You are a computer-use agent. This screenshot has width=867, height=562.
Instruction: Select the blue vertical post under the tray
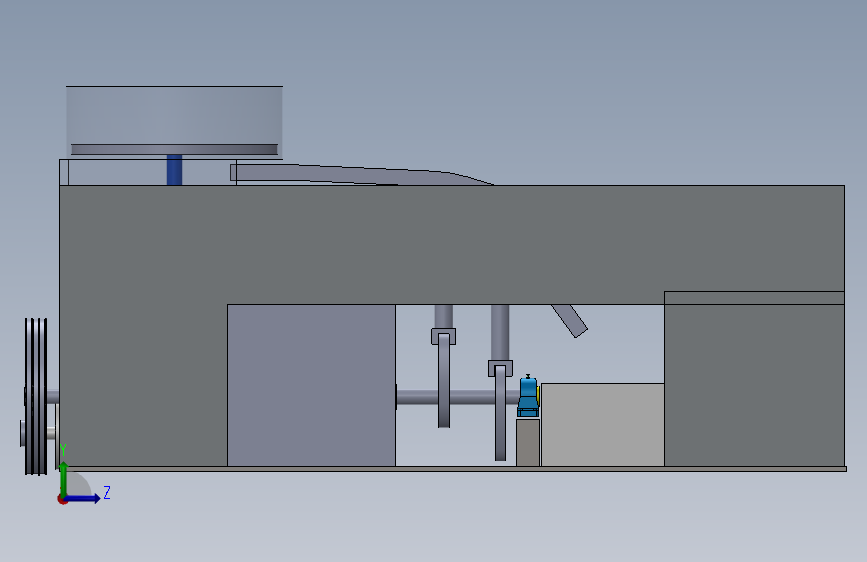(x=174, y=170)
